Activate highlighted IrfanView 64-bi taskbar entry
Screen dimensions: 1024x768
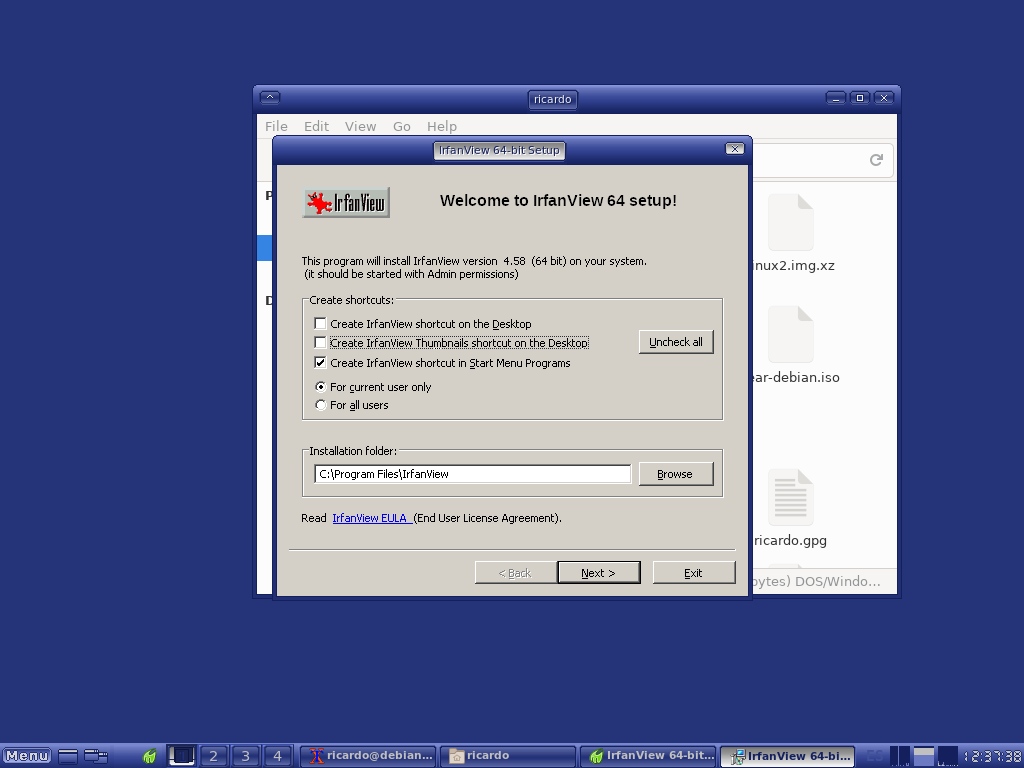click(x=788, y=756)
